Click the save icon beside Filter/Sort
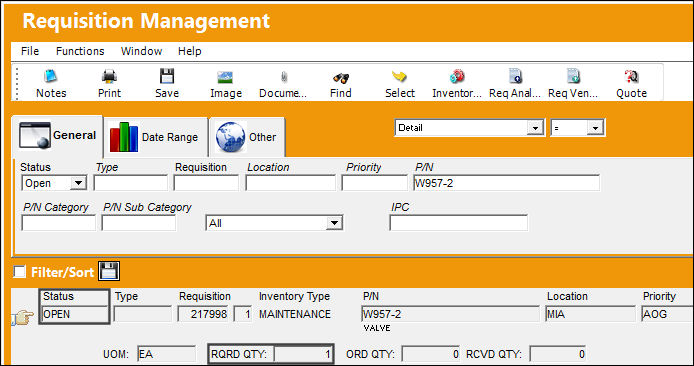 [x=109, y=271]
